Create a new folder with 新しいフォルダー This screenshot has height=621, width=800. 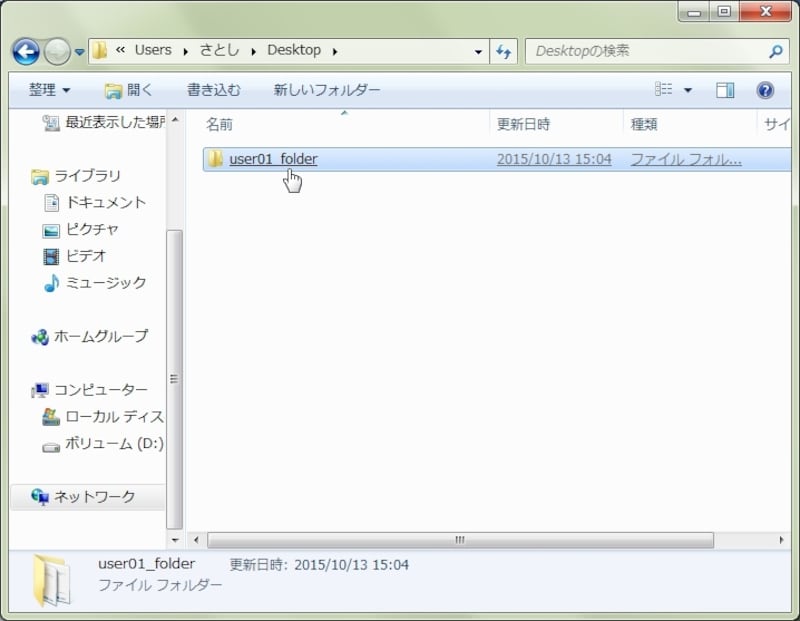327,90
